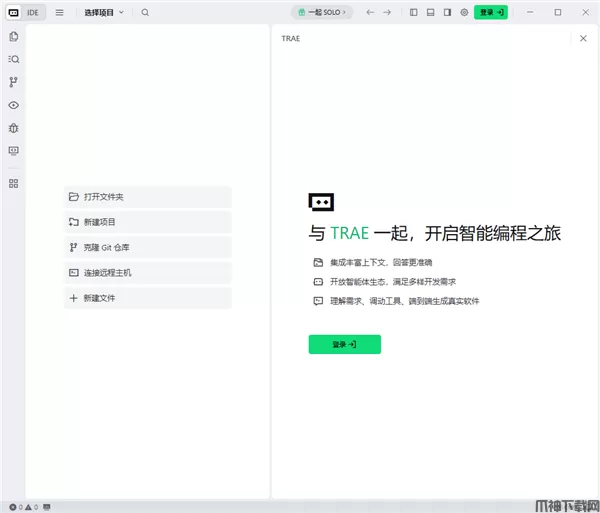Open the extensions grid icon in sidebar
This screenshot has width=600, height=513.
click(14, 184)
